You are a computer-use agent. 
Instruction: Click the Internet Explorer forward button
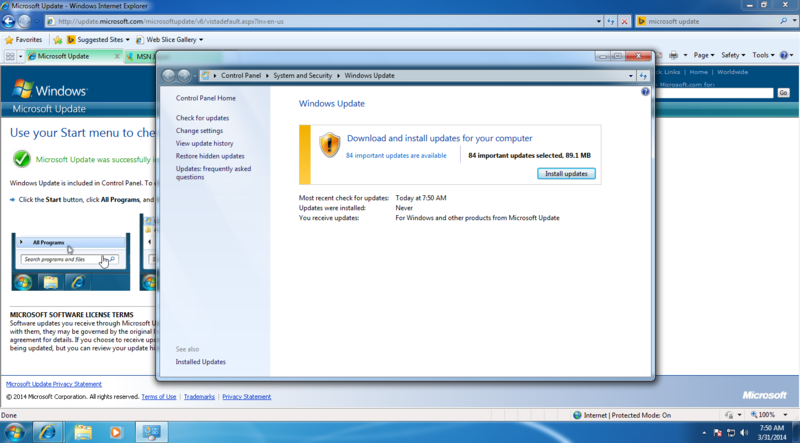[24, 21]
